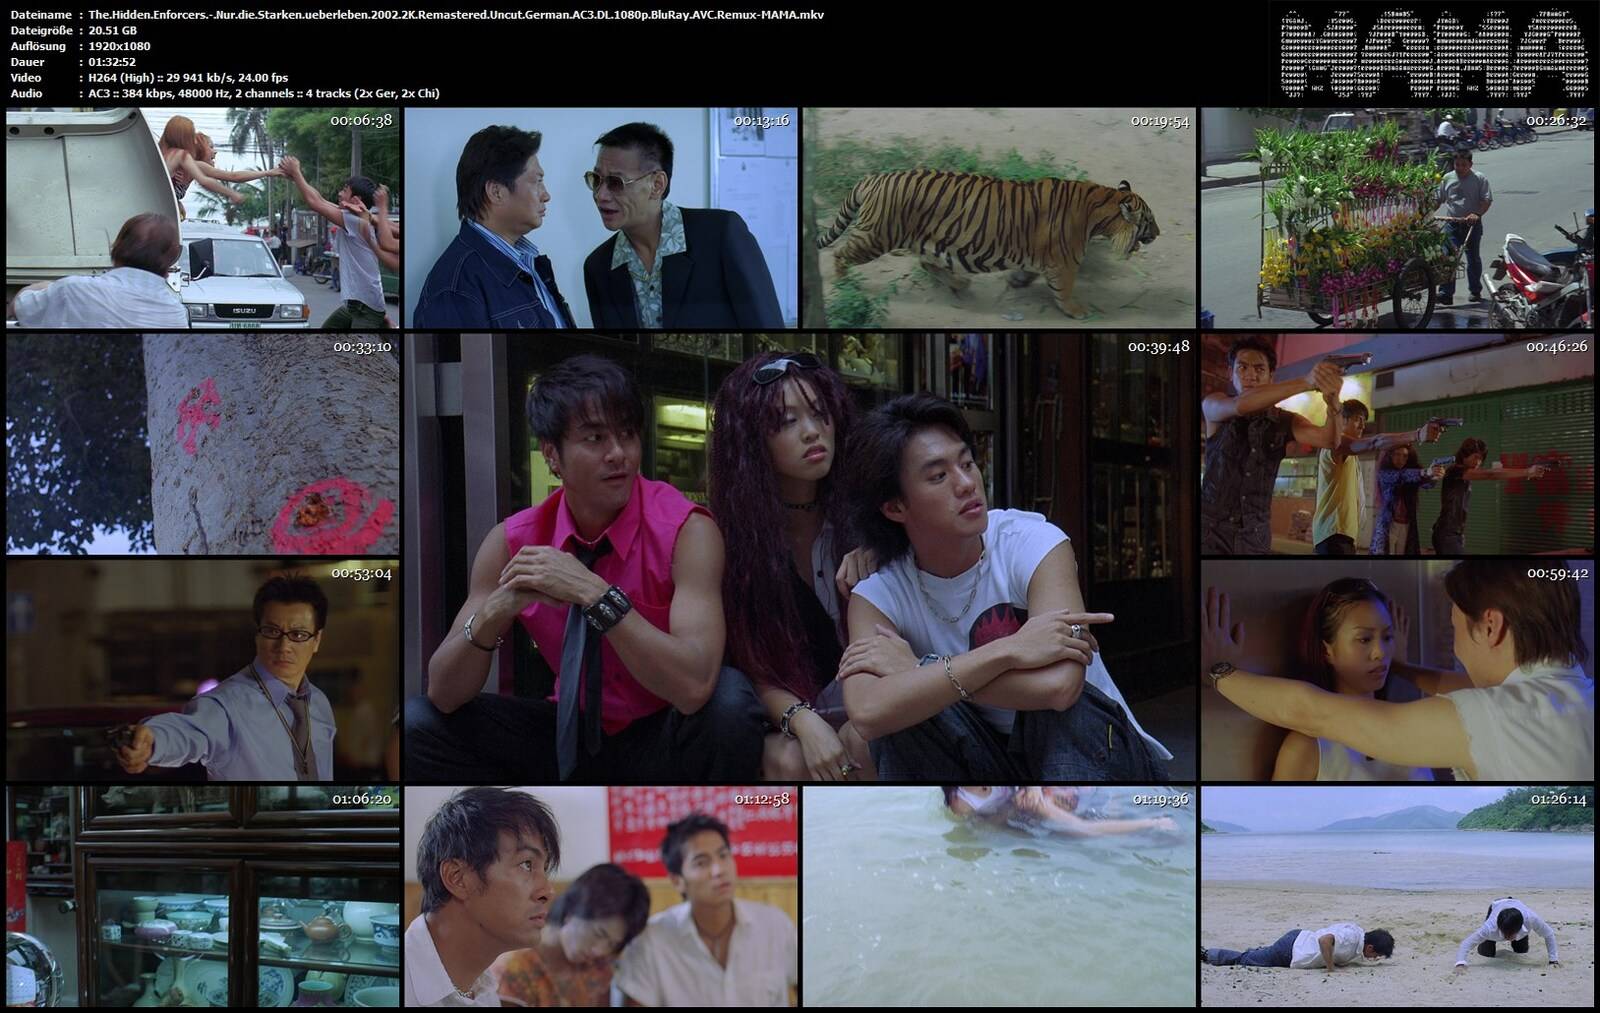Click the thumbnail at 00:06:38

coord(202,218)
